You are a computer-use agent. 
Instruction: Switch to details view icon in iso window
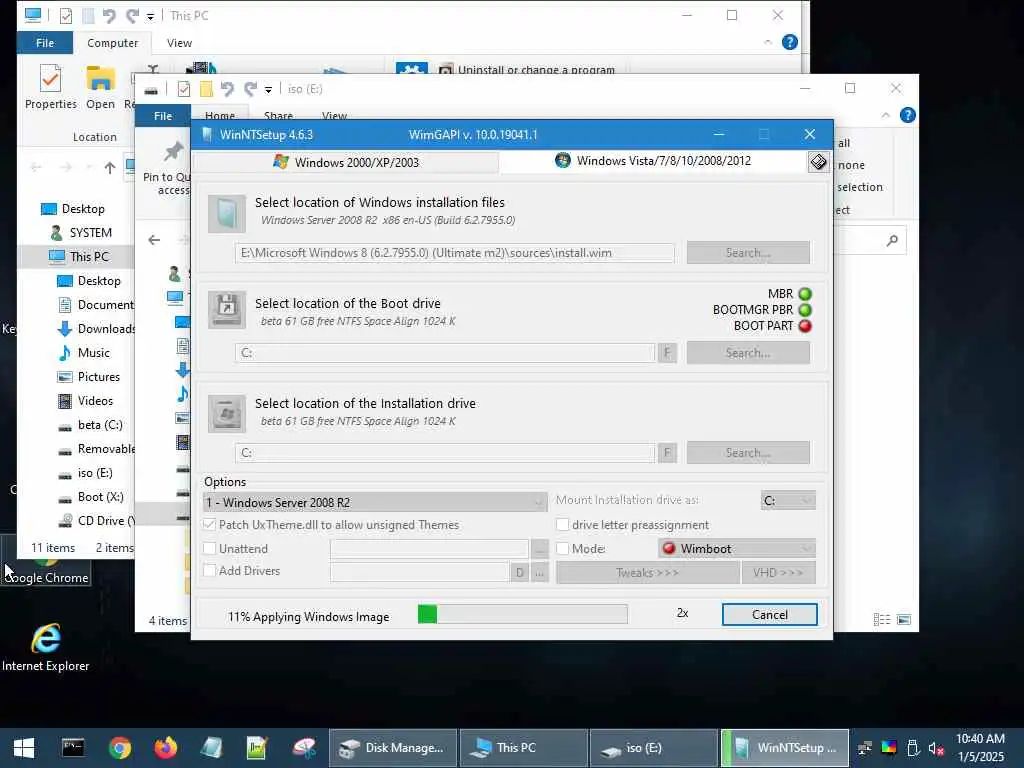[882, 619]
